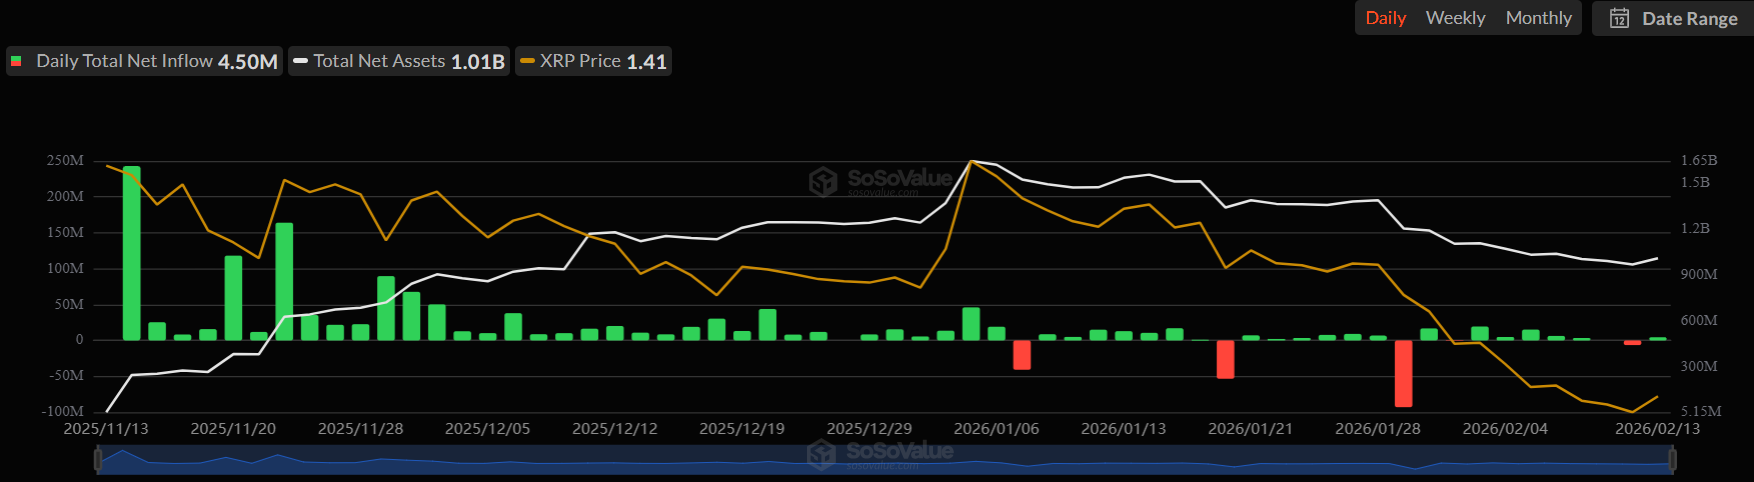This screenshot has width=1754, height=482.
Task: Switch to the Weekly view
Action: pyautogui.click(x=1455, y=18)
